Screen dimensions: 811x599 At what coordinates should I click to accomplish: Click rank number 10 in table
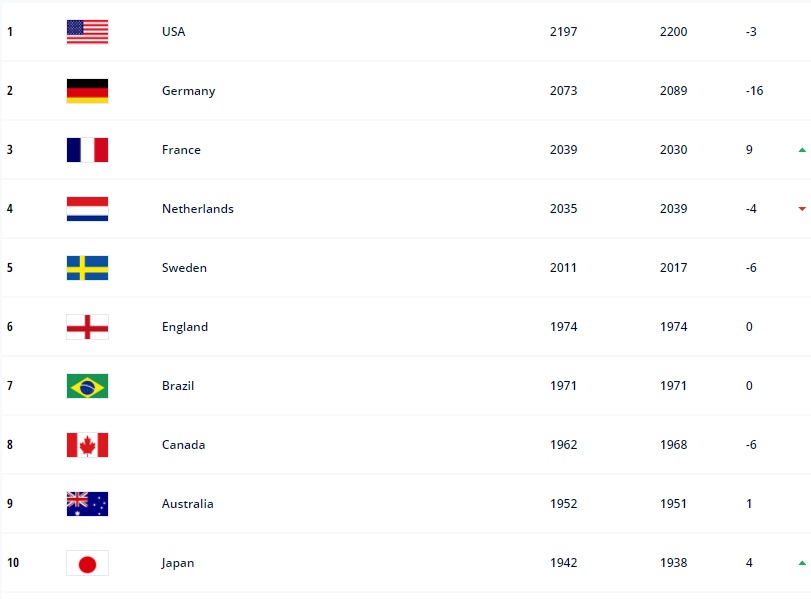pos(13,563)
